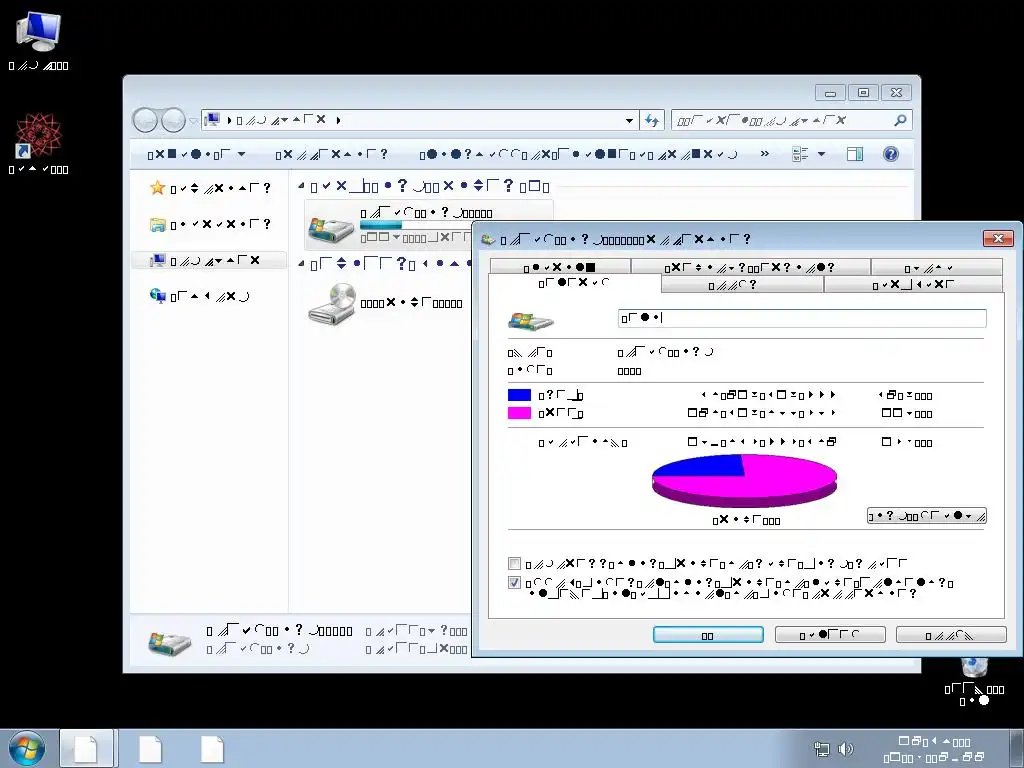Expand the toolbar overflow double-chevron
This screenshot has width=1024, height=768.
coord(765,153)
